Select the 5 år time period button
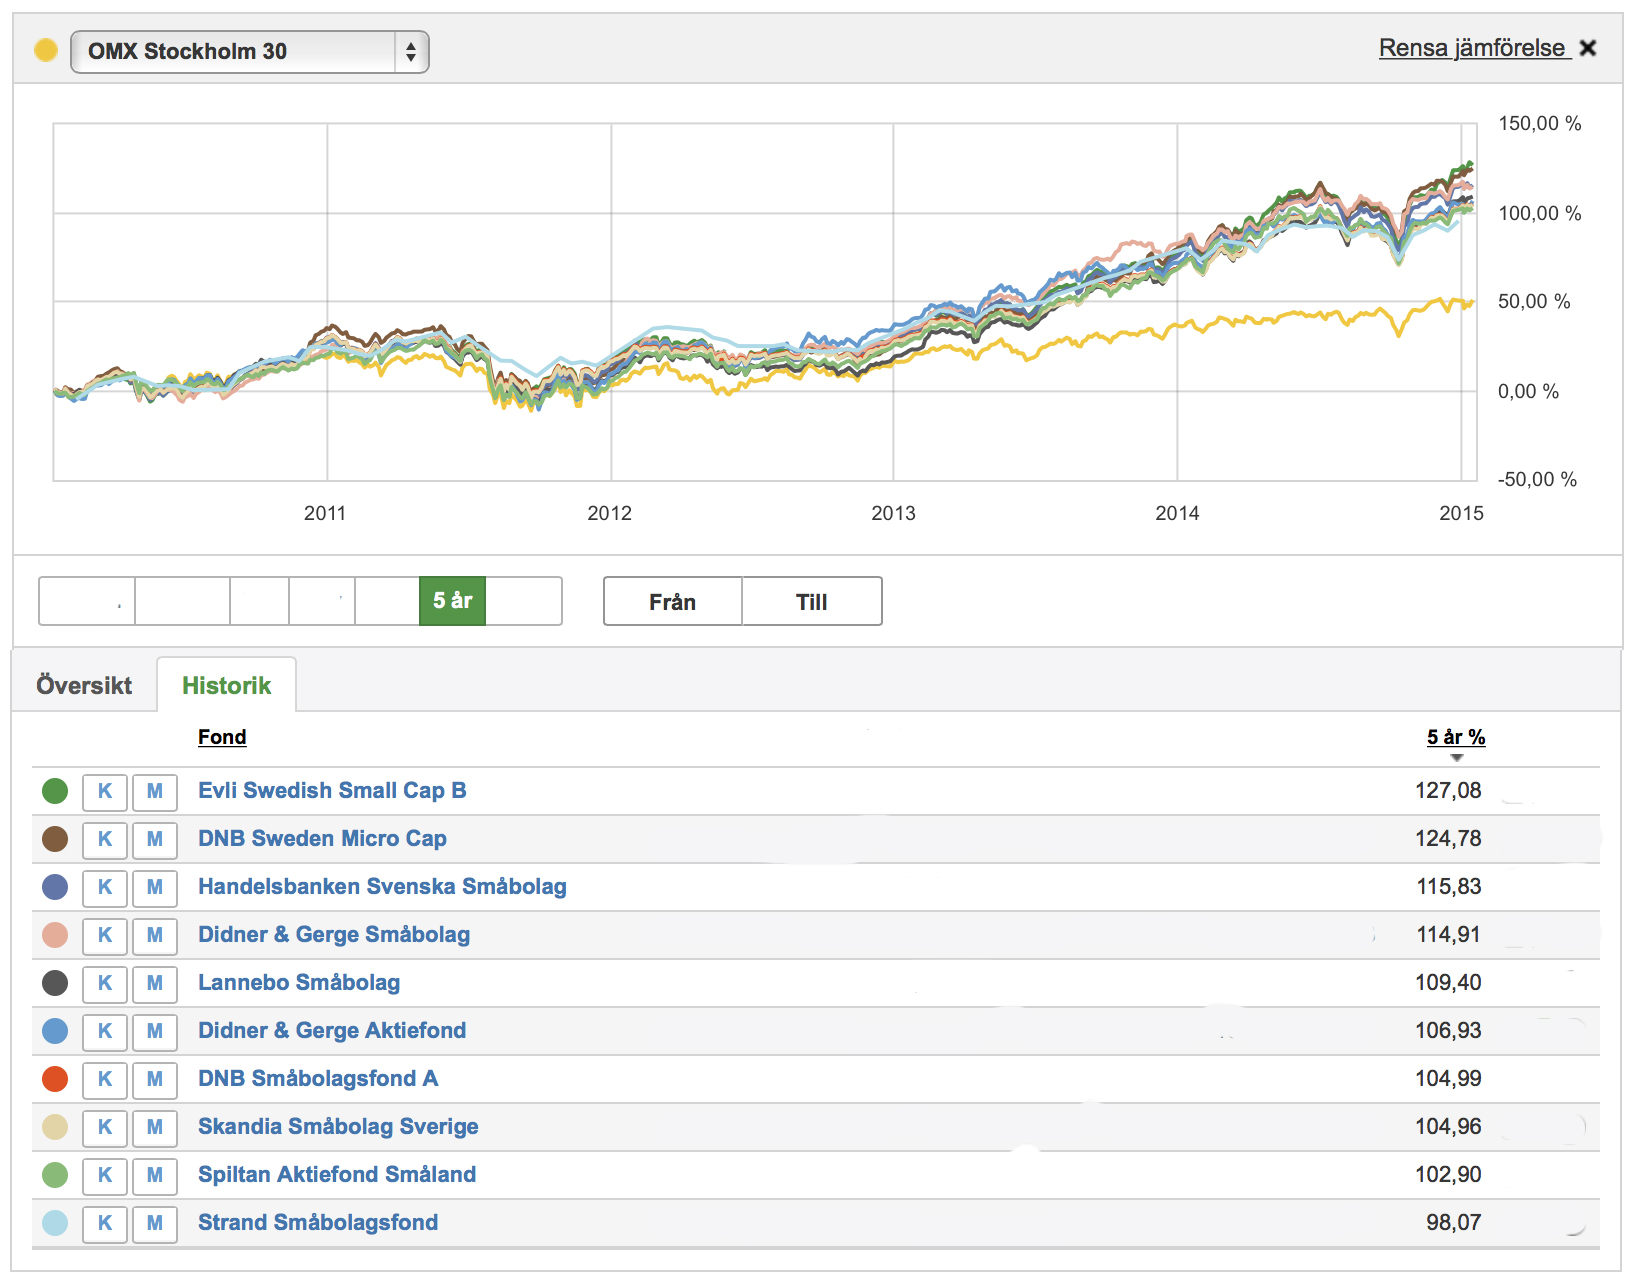Image resolution: width=1638 pixels, height=1286 pixels. (x=452, y=601)
